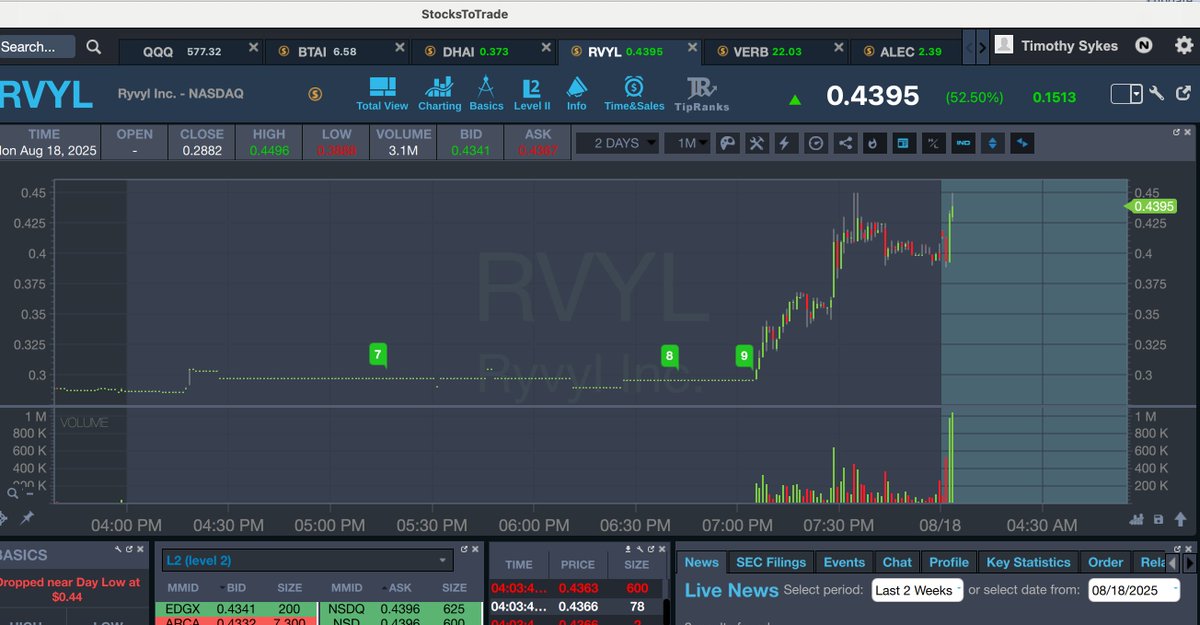Image resolution: width=1200 pixels, height=625 pixels.
Task: Select the Events tab
Action: 844,563
